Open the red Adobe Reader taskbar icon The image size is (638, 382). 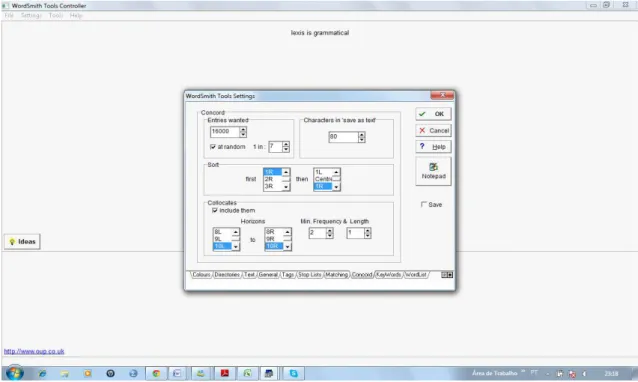225,373
